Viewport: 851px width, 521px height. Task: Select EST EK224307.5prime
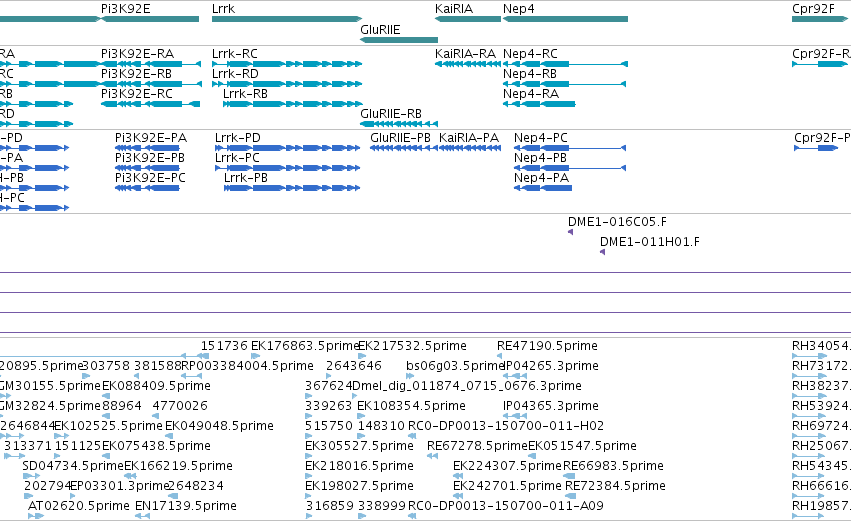(507, 466)
